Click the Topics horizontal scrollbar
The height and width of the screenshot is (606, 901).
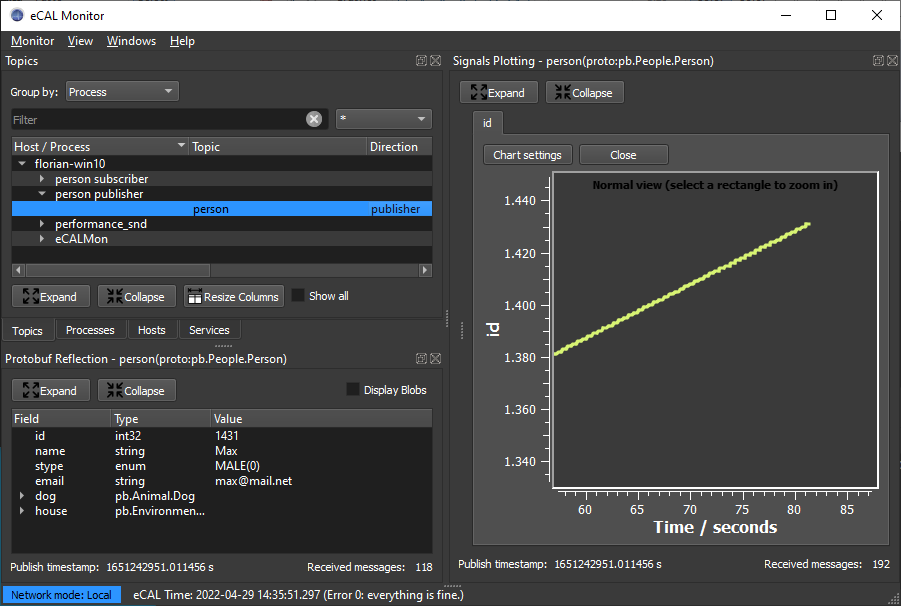point(118,270)
